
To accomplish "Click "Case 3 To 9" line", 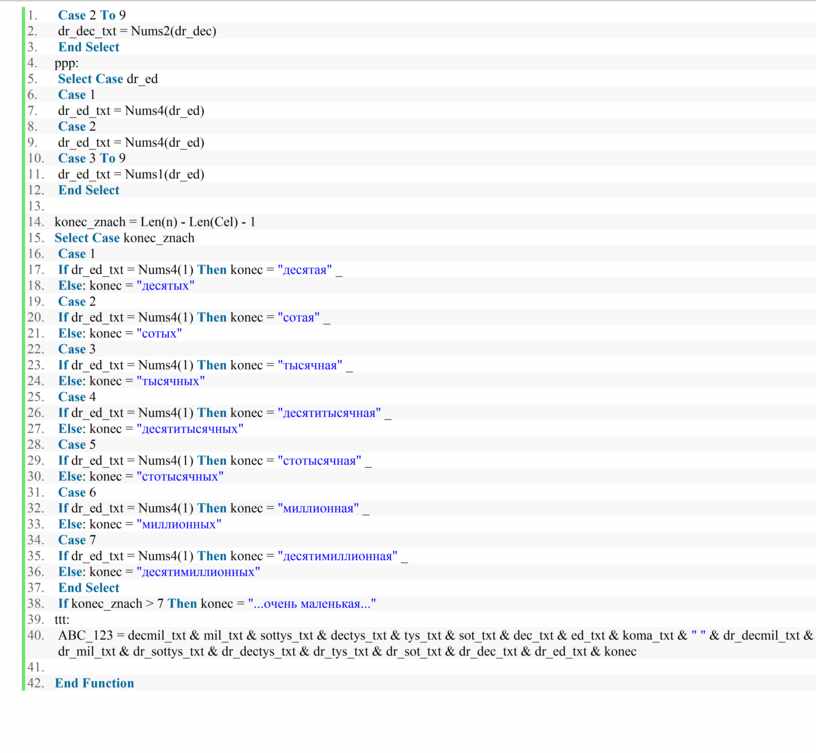I will pos(92,158).
